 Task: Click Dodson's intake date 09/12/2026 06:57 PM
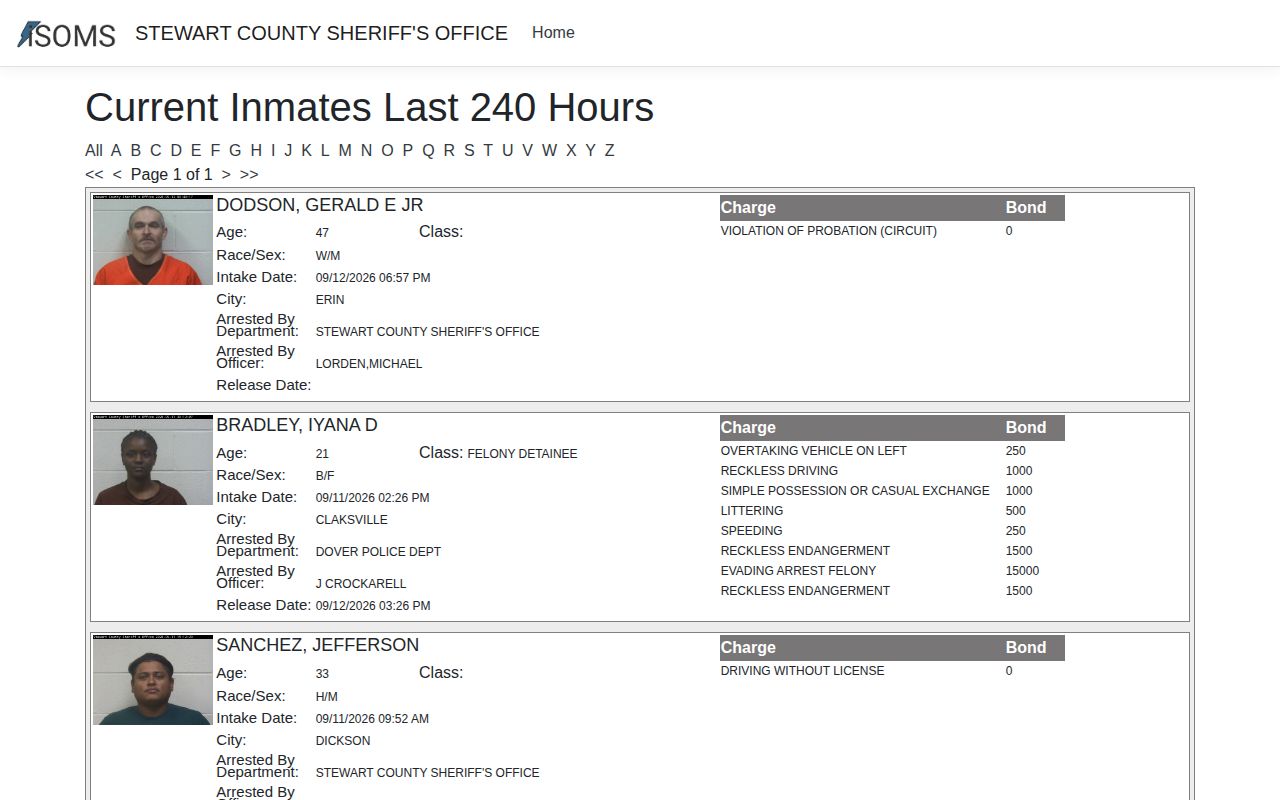click(x=373, y=278)
